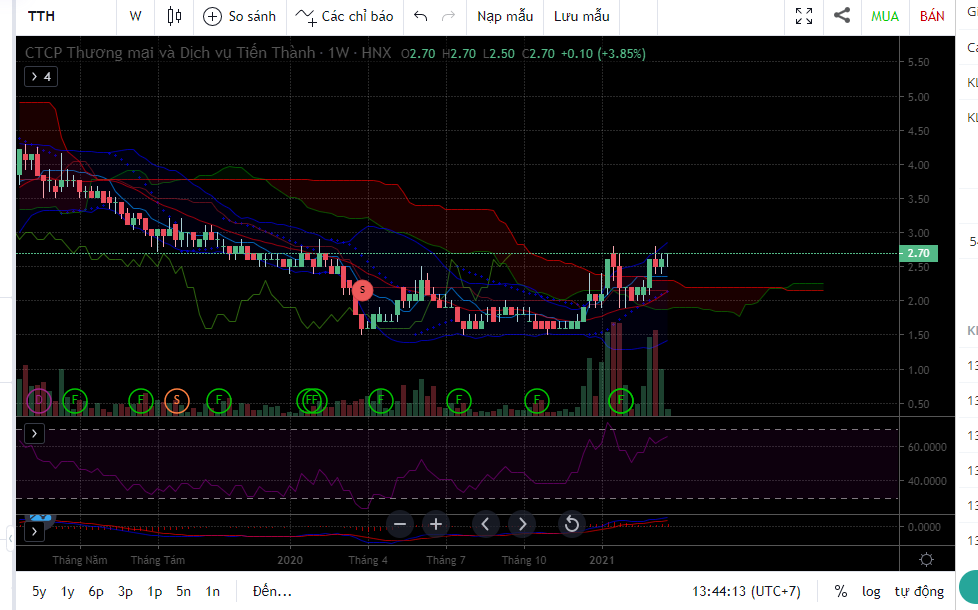Zoom out using the minus button
Screen dimensions: 978x610
pos(400,524)
